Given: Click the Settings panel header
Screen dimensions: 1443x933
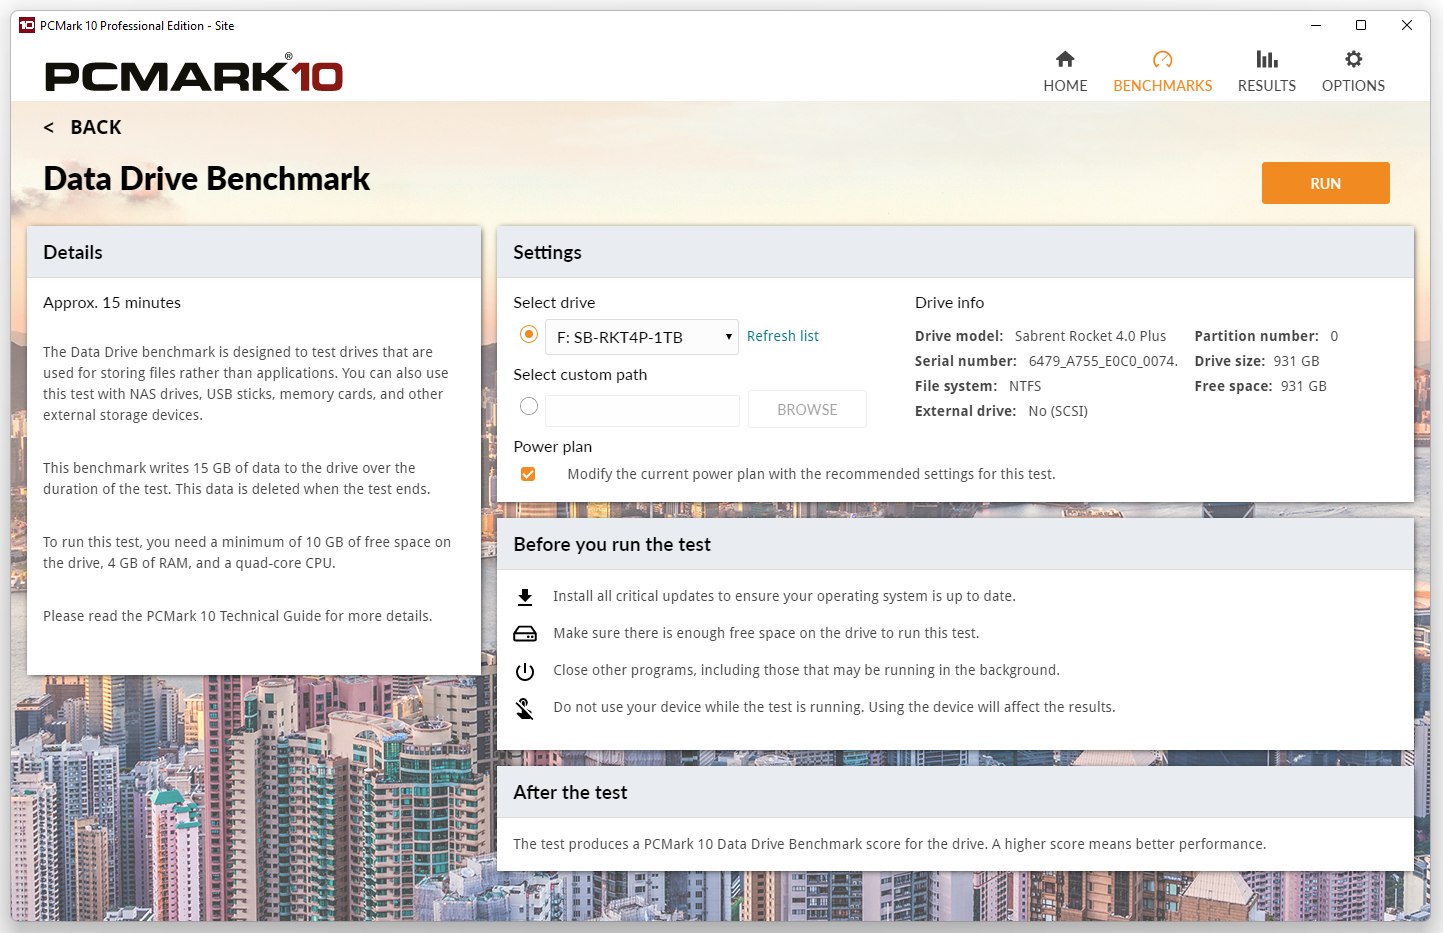Looking at the screenshot, I should pos(955,252).
